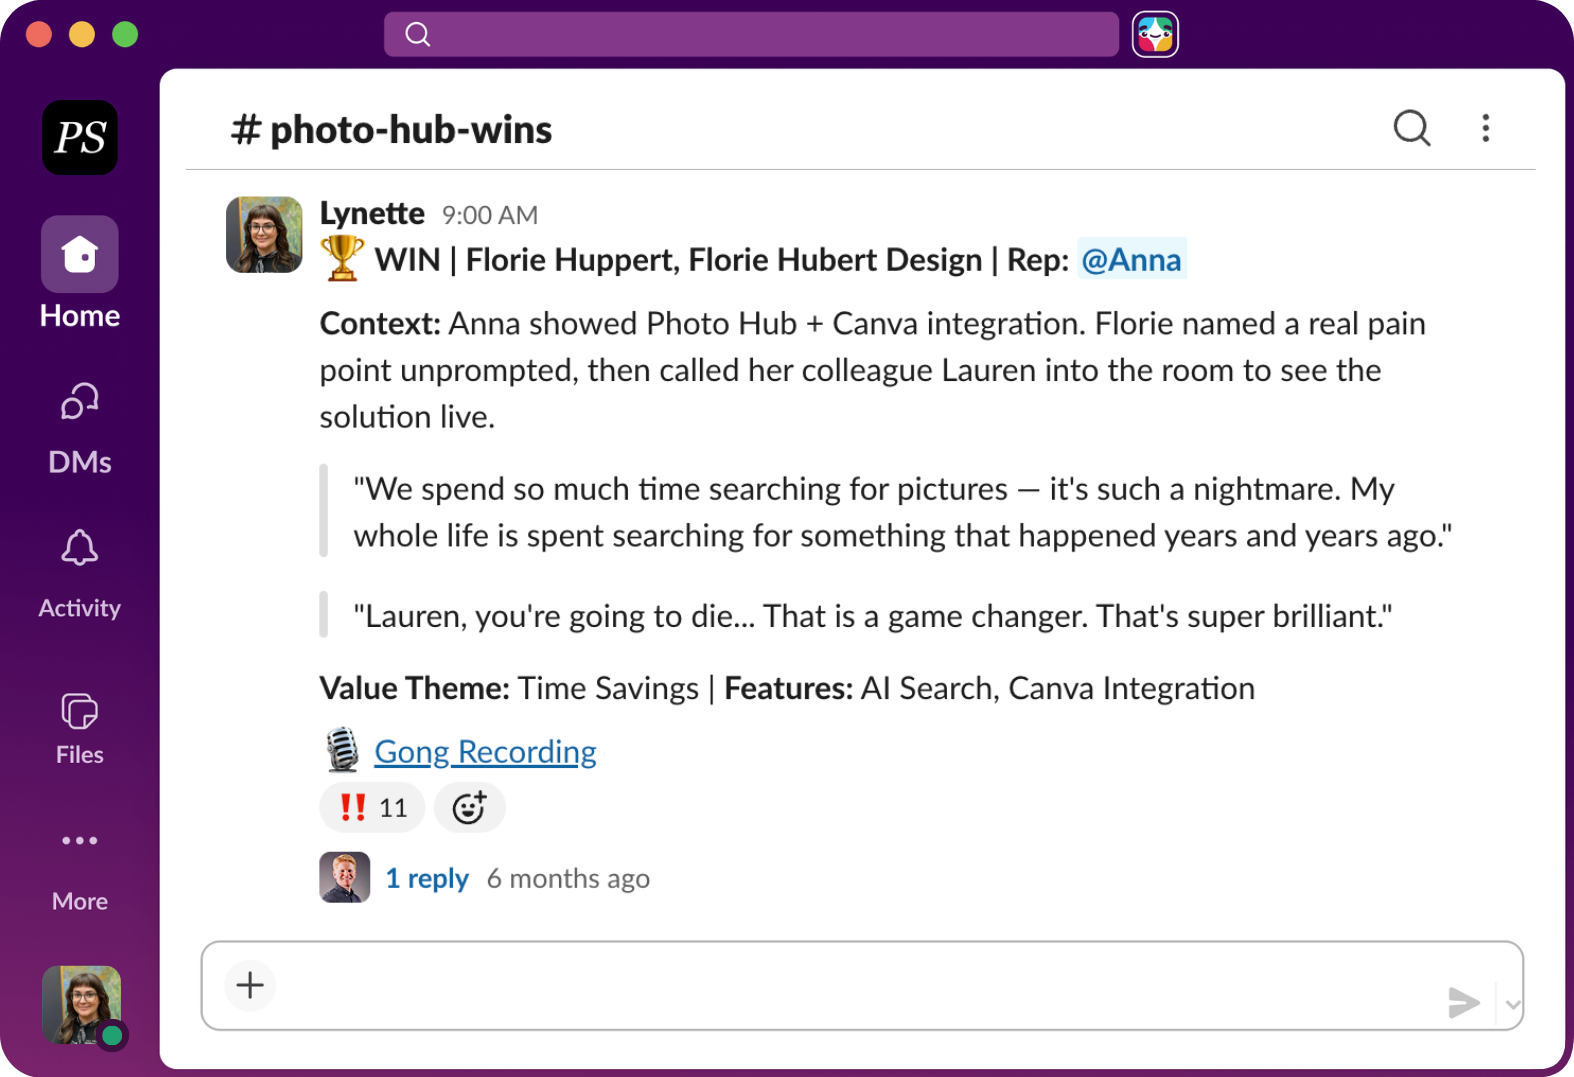Maximize the window with the green button
This screenshot has width=1574, height=1077.
pyautogui.click(x=125, y=34)
